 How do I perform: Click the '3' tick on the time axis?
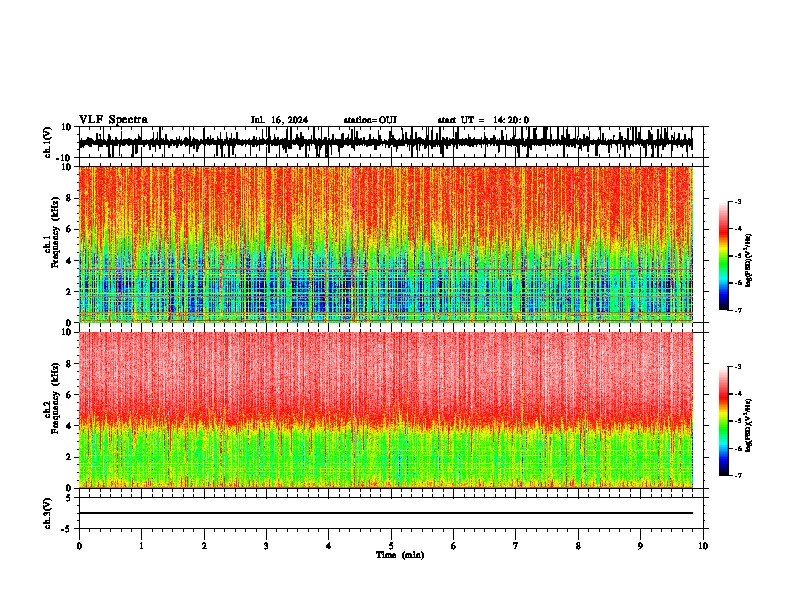[266, 546]
